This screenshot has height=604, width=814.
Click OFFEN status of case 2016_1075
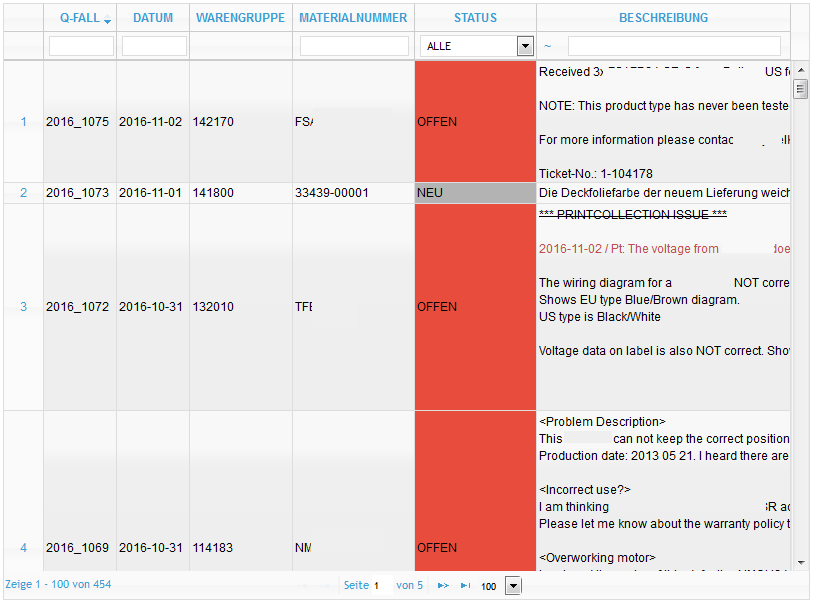475,122
